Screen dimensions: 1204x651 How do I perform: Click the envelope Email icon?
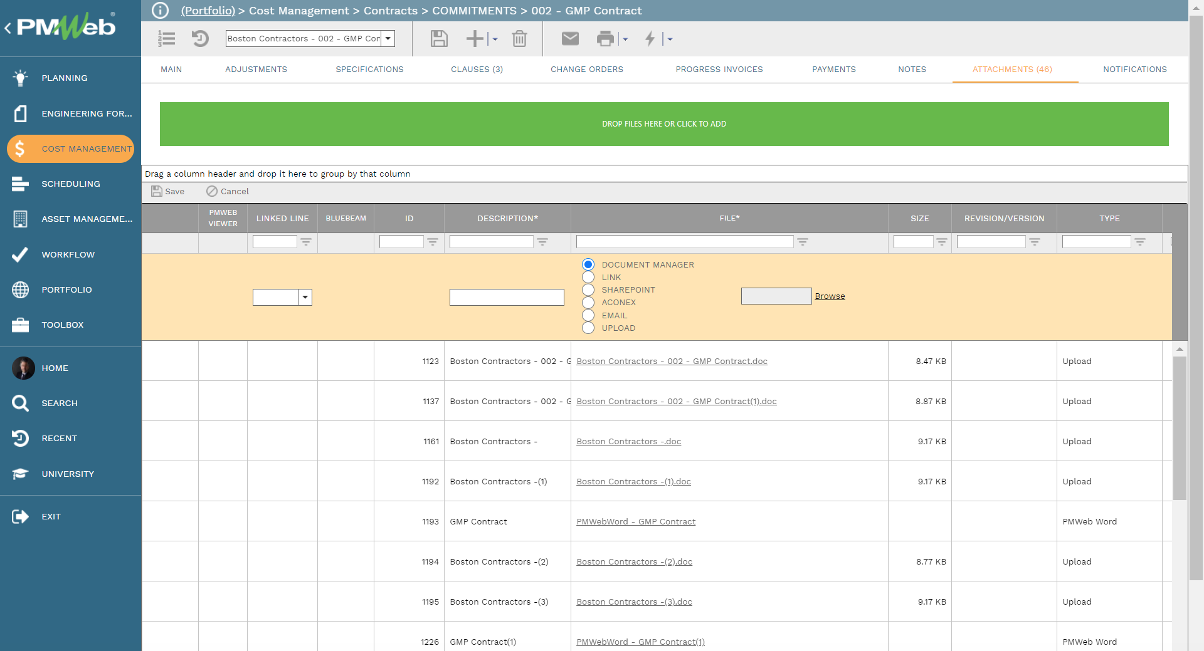point(570,39)
